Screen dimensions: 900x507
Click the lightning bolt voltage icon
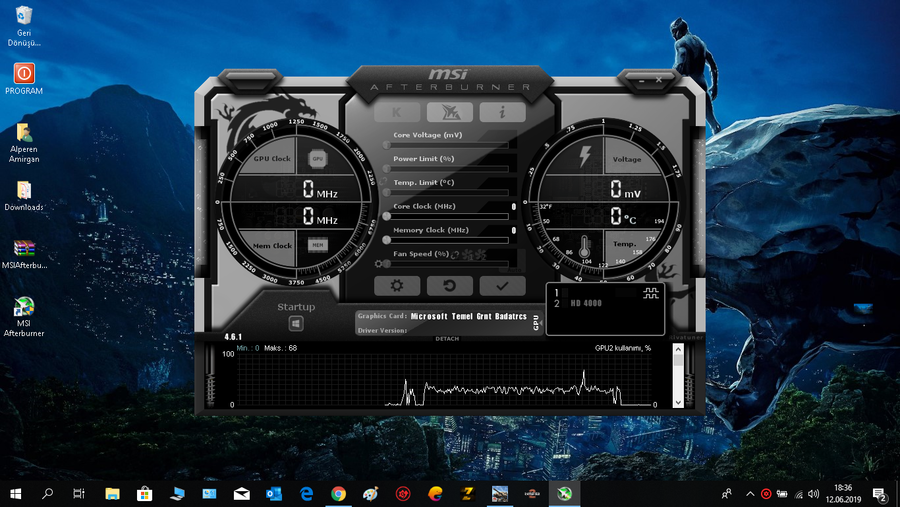585,156
